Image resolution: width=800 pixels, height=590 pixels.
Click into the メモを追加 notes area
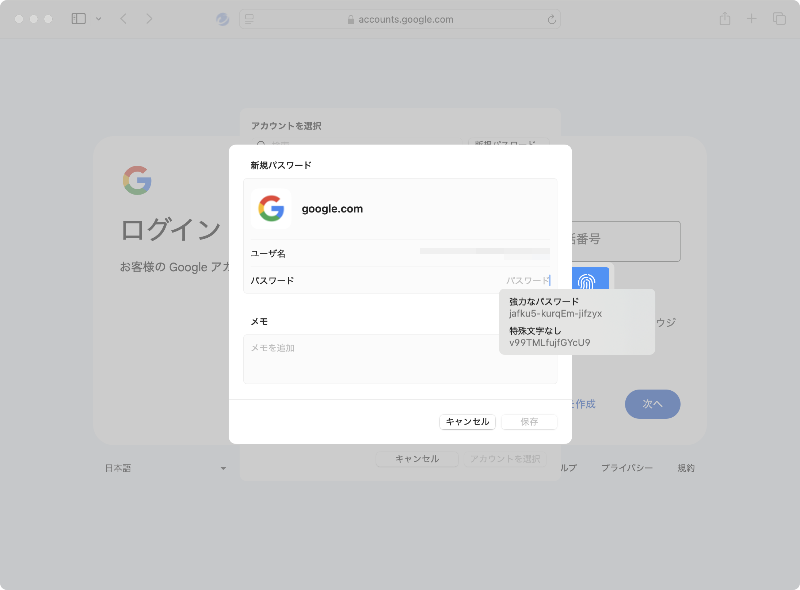click(x=400, y=359)
